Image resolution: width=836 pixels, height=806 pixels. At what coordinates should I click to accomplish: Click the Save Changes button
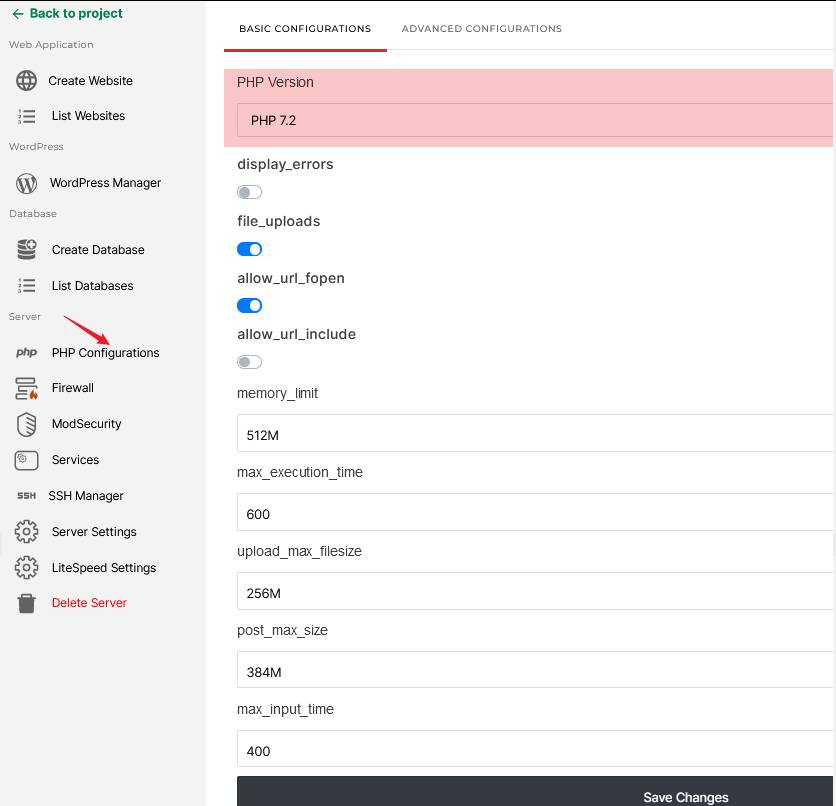tap(535, 792)
